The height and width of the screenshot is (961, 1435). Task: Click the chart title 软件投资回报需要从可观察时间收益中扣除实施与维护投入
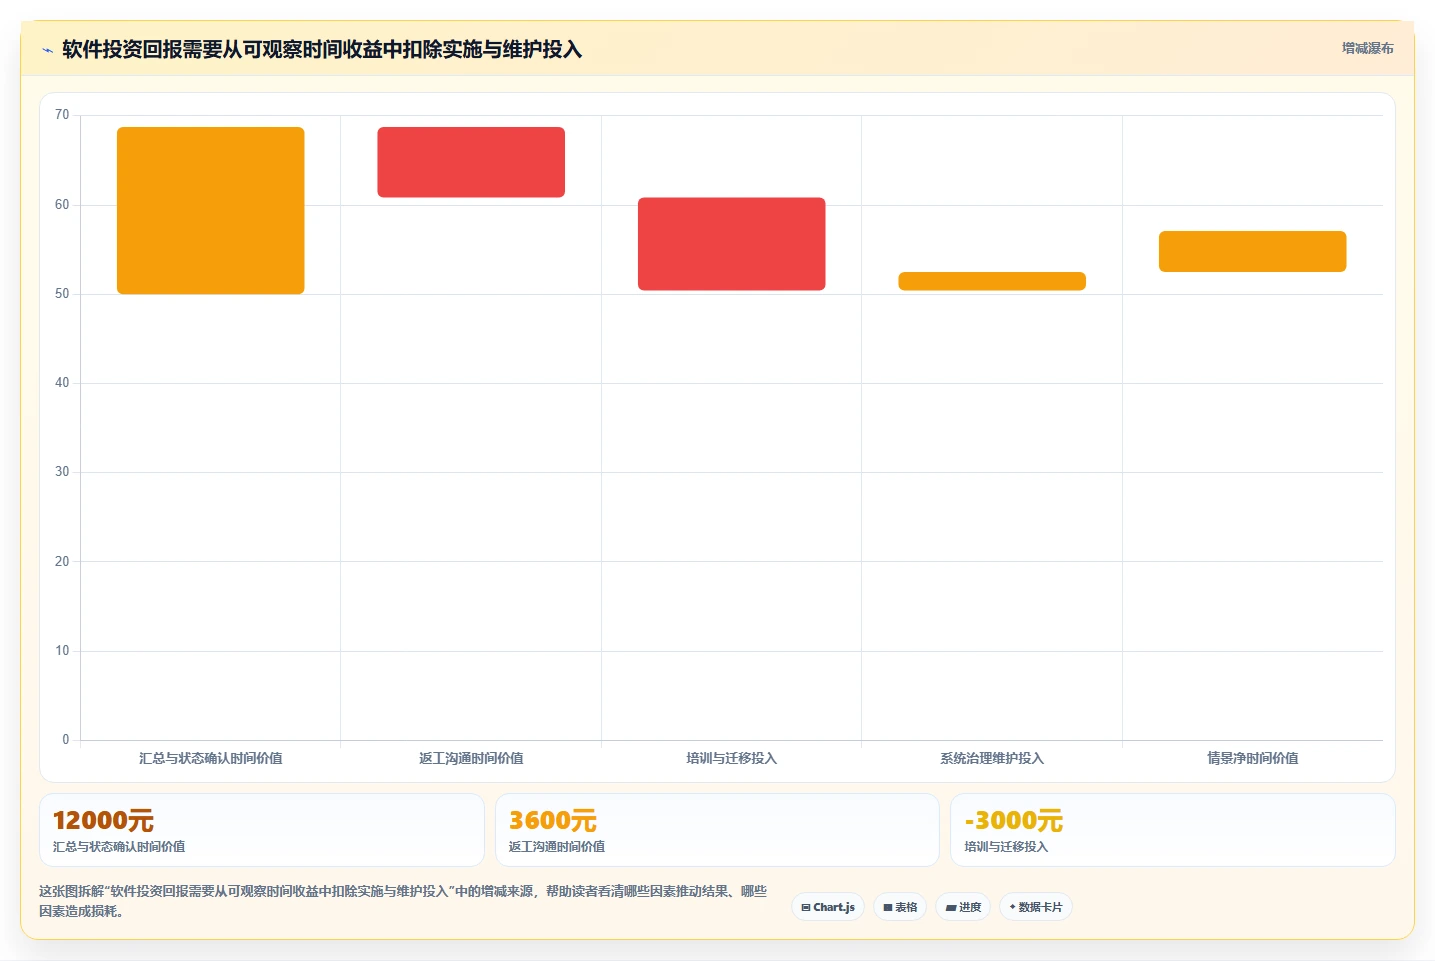pyautogui.click(x=322, y=49)
